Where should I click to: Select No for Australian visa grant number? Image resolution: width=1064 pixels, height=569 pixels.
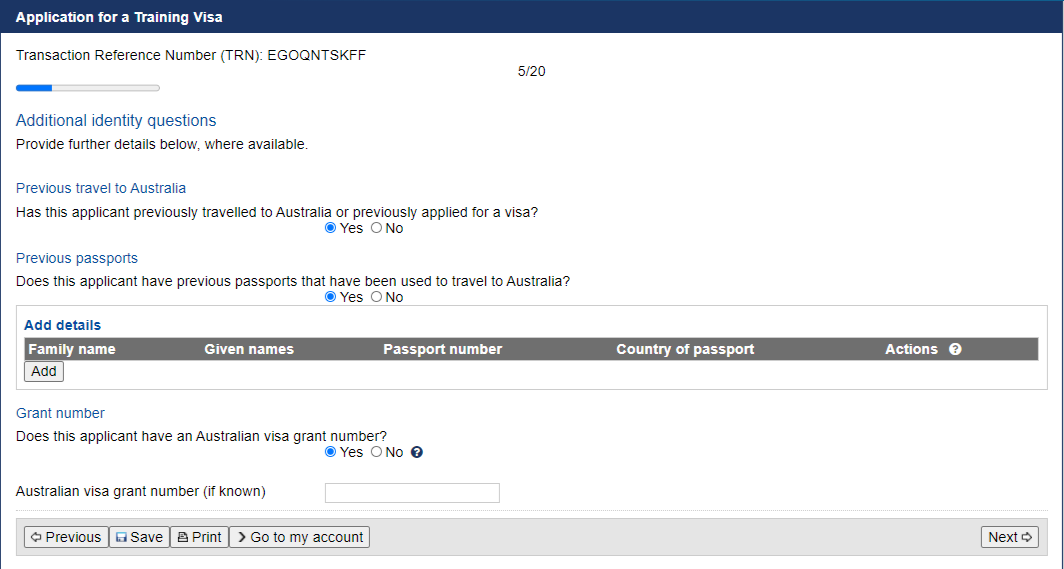coord(377,452)
